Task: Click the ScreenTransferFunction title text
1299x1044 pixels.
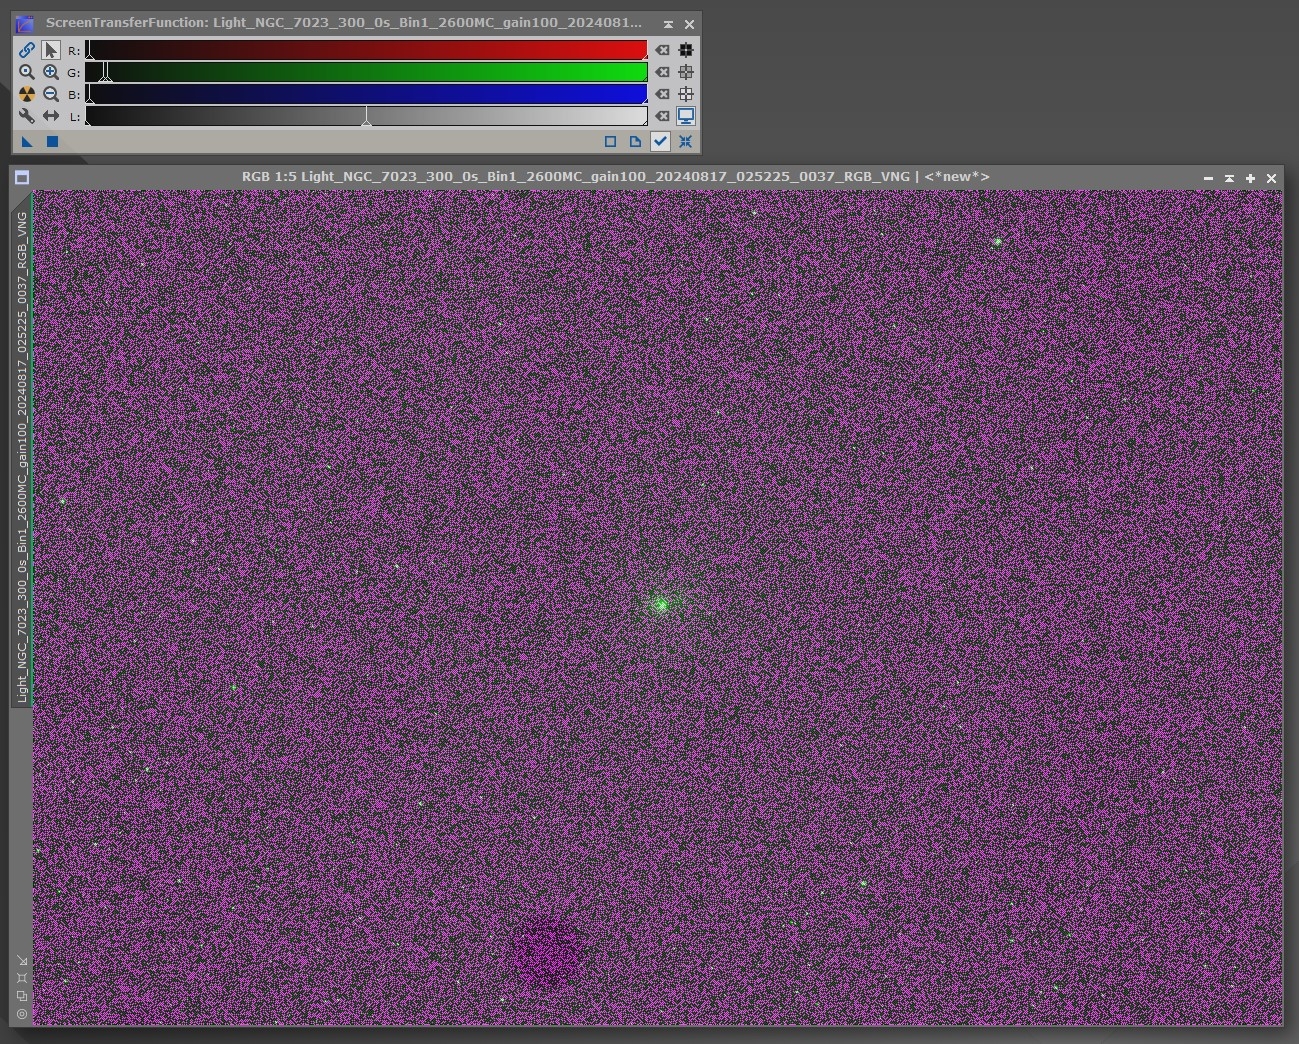Action: [x=344, y=23]
